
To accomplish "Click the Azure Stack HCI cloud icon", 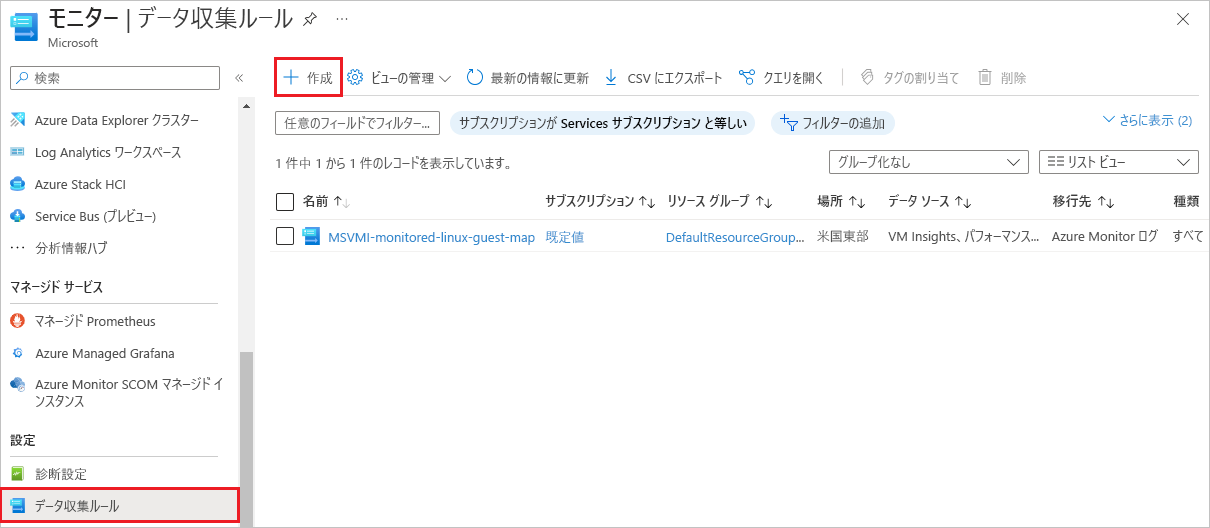I will [17, 184].
